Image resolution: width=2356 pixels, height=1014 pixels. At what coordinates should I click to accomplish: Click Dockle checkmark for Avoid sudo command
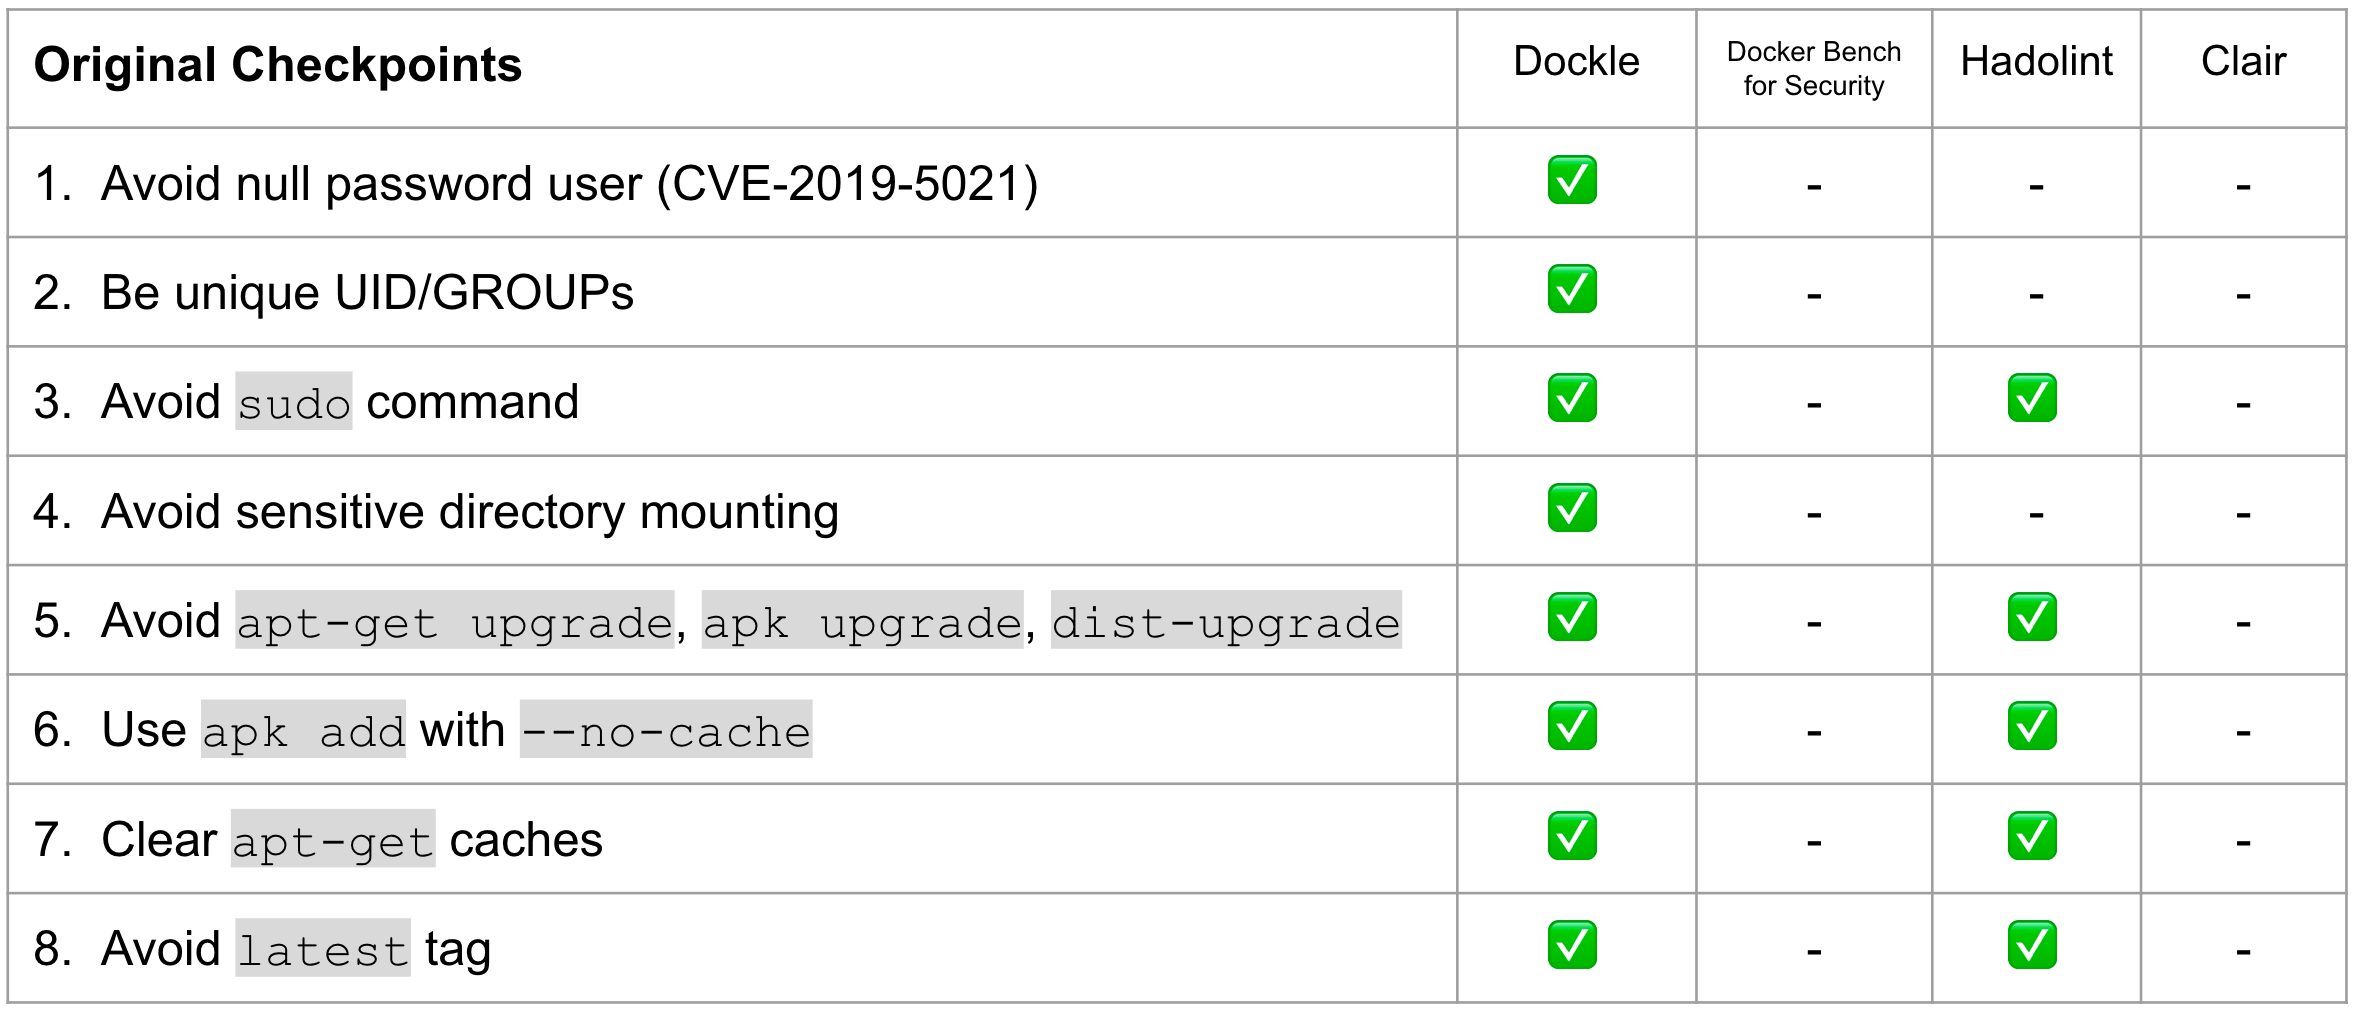1572,398
